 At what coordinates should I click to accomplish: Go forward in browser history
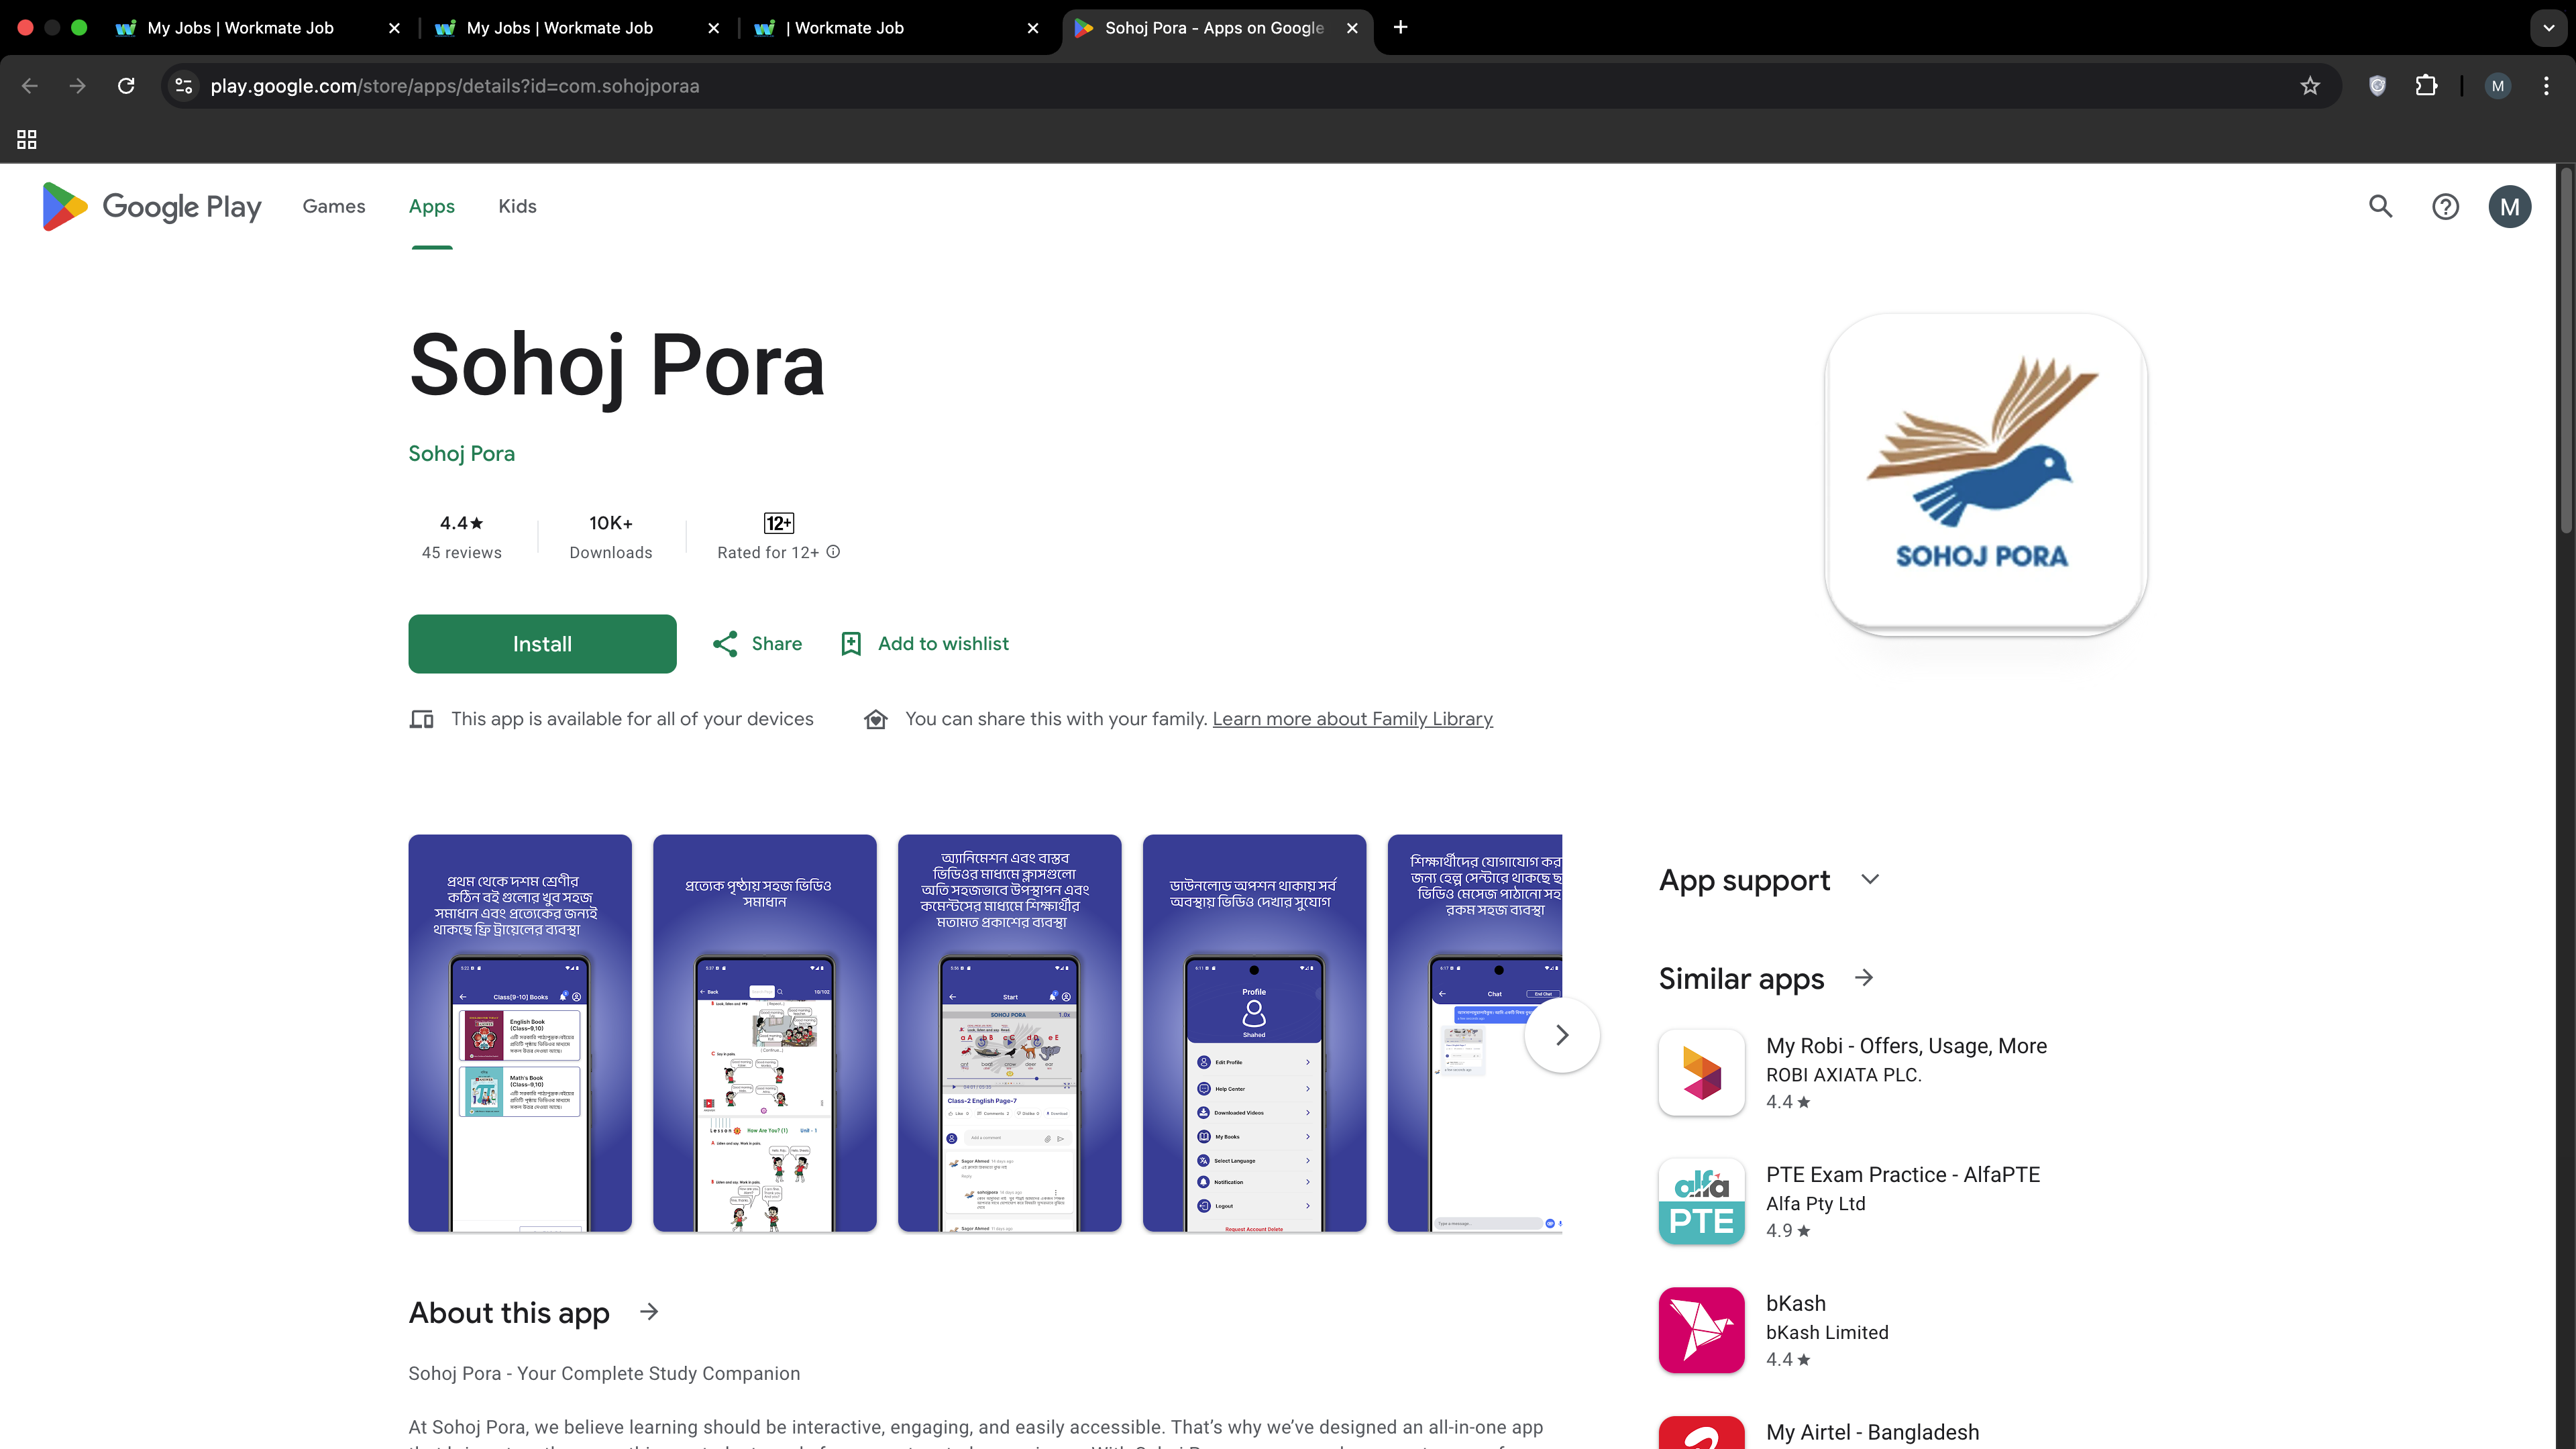coord(78,86)
